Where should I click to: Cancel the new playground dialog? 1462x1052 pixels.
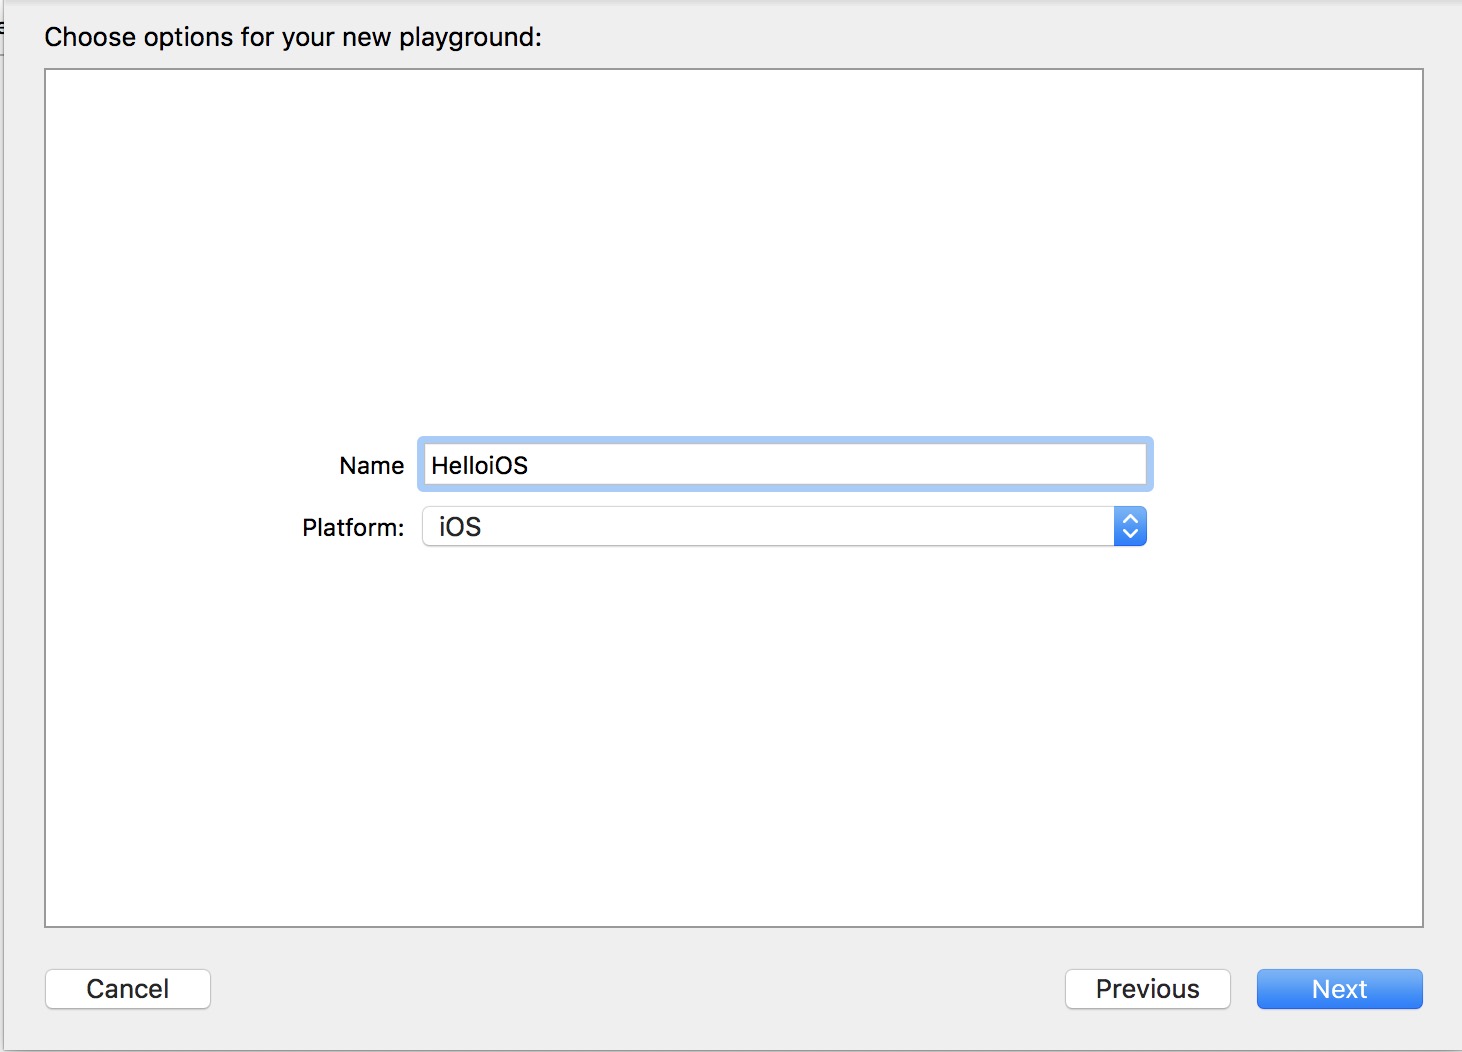[128, 989]
